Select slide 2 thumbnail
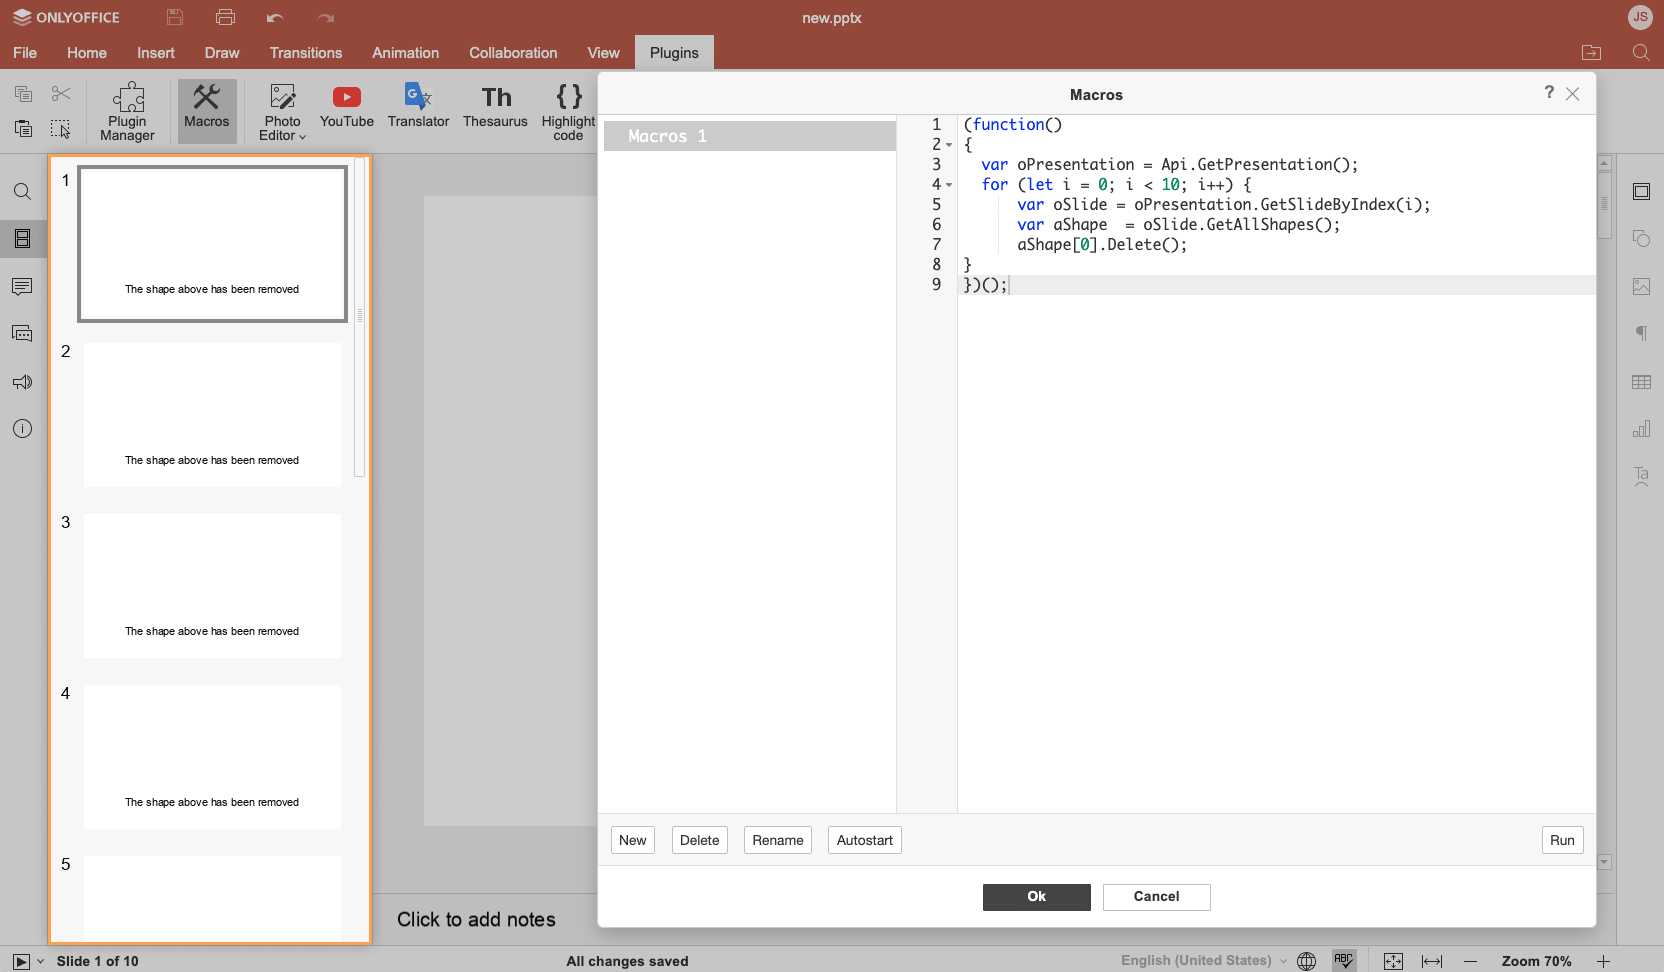The height and width of the screenshot is (972, 1664). (212, 415)
